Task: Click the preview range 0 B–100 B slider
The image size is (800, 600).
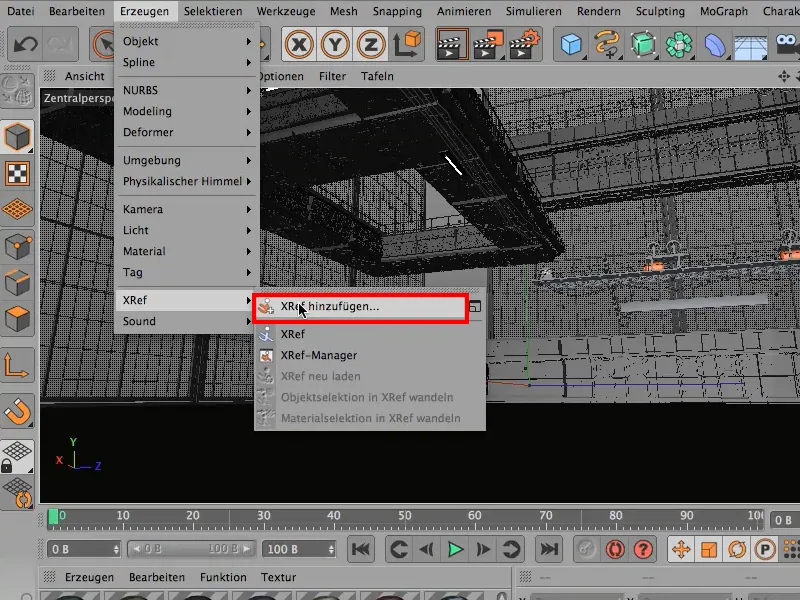Action: click(x=191, y=549)
